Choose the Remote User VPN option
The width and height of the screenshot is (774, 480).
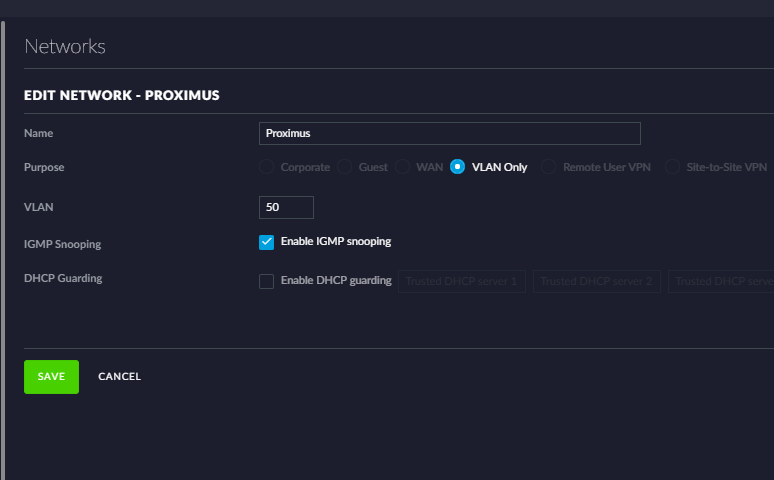[x=549, y=167]
